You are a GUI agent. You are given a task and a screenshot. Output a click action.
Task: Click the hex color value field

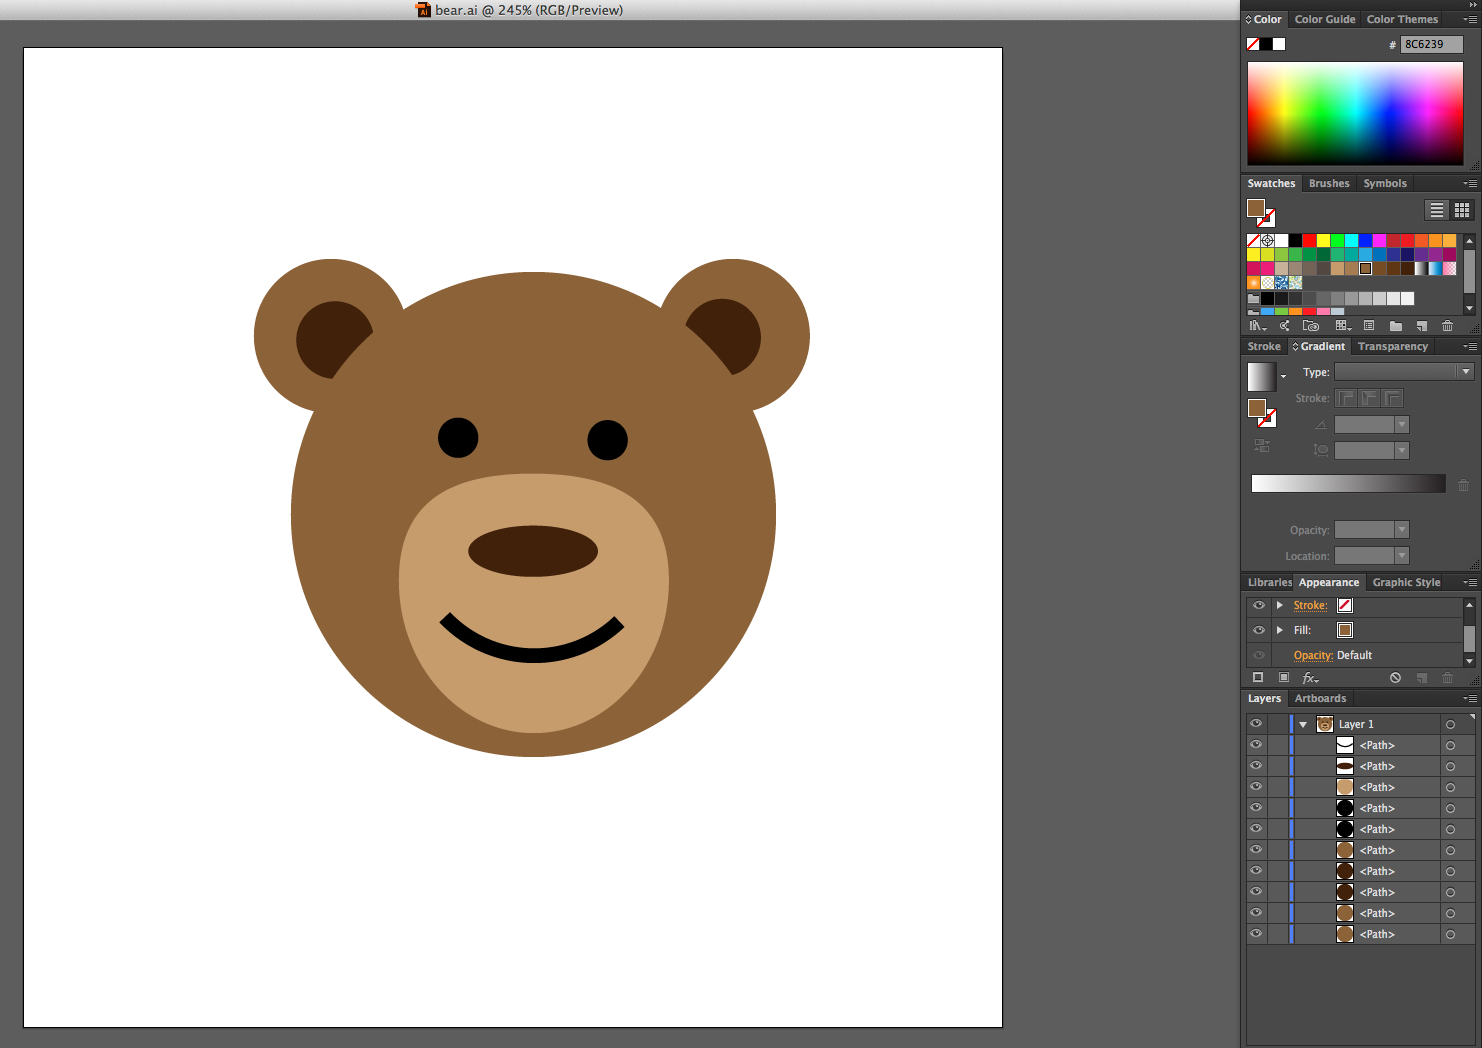coord(1431,45)
